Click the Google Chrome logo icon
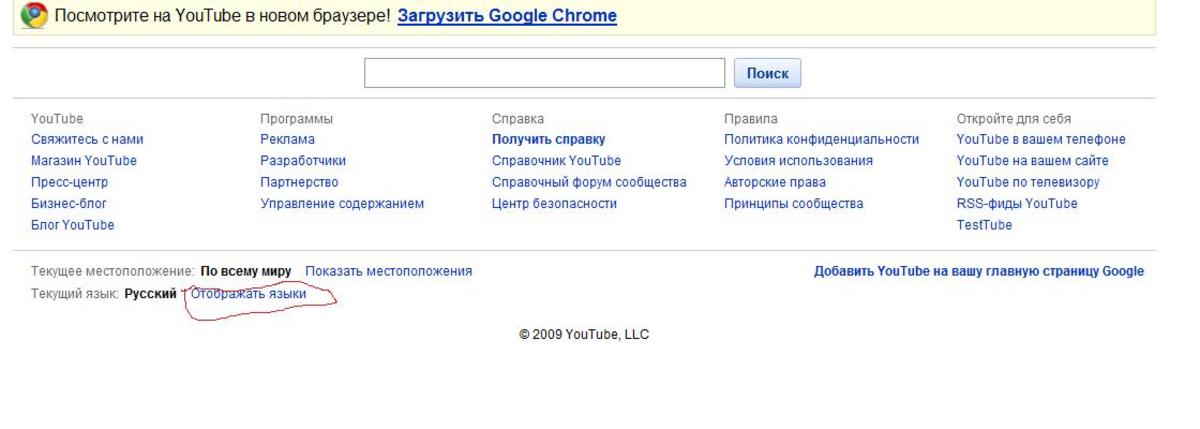 34,16
